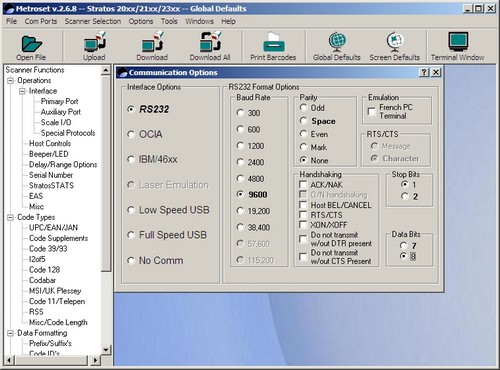Collapse the Operations tree node
The height and width of the screenshot is (370, 500).
coord(11,80)
